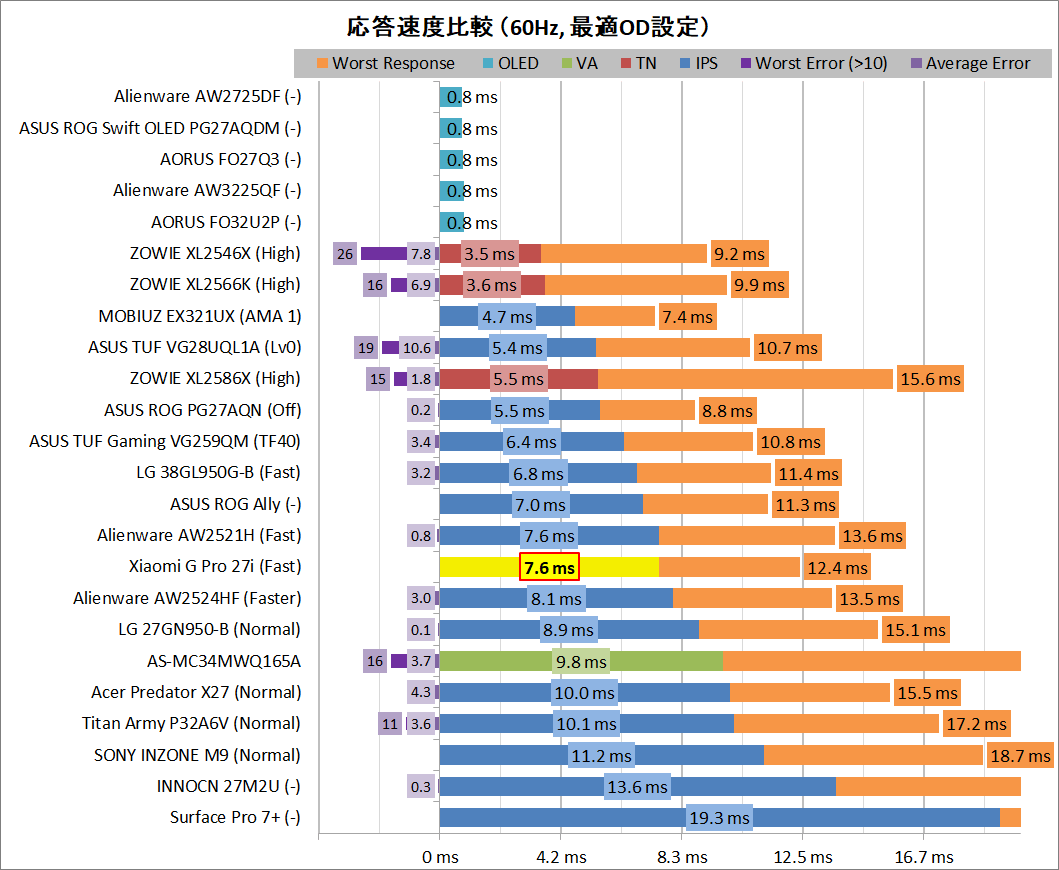Click the AORUS FO27Q3 (-) label
The width and height of the screenshot is (1059, 870).
[x=230, y=159]
